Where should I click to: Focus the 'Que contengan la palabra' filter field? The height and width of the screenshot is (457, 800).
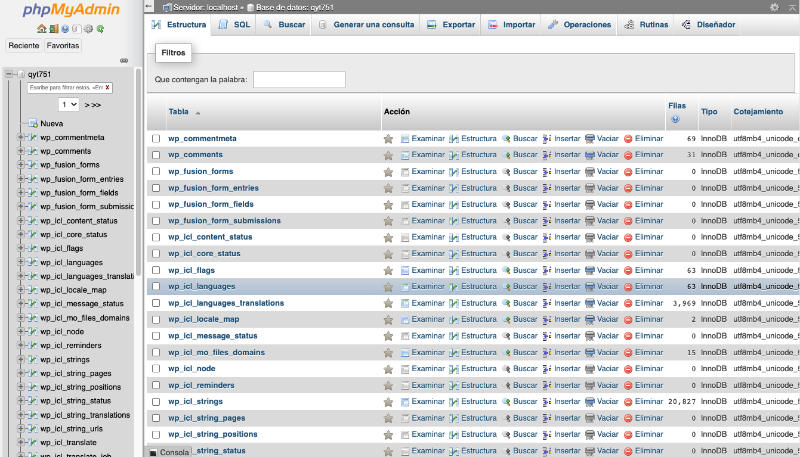(x=299, y=80)
